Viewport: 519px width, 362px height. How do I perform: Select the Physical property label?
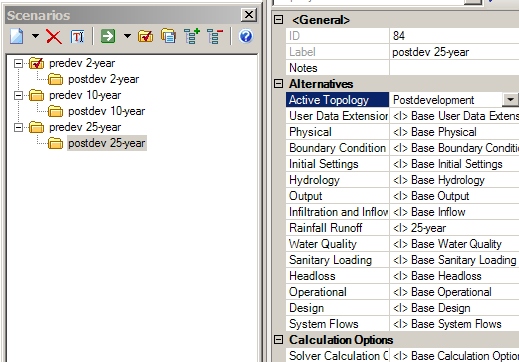coord(310,132)
